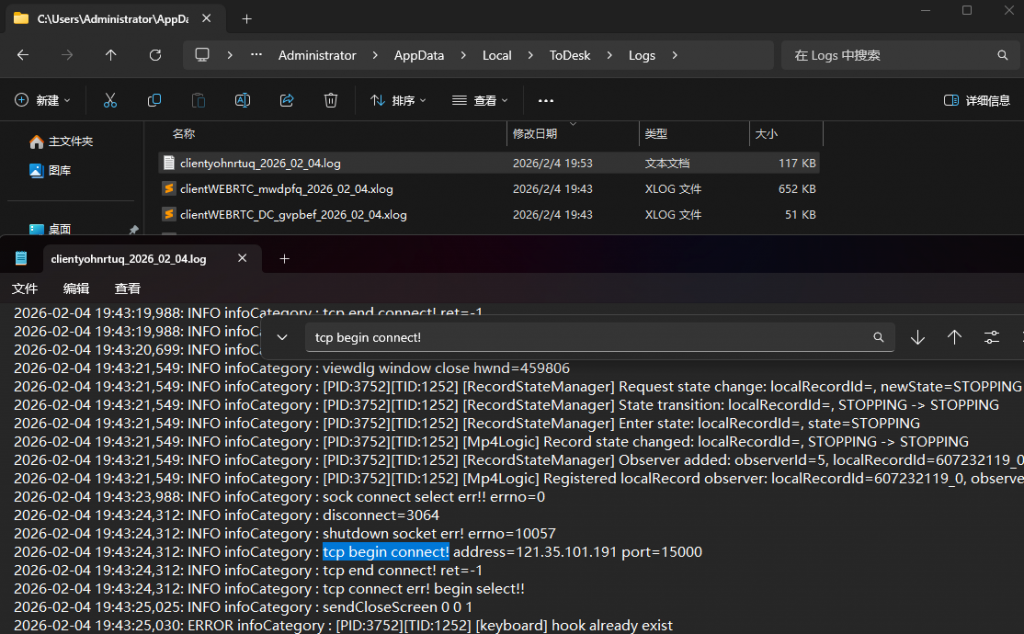Image resolution: width=1024 pixels, height=634 pixels.
Task: Refresh the current folder view
Action: (155, 55)
